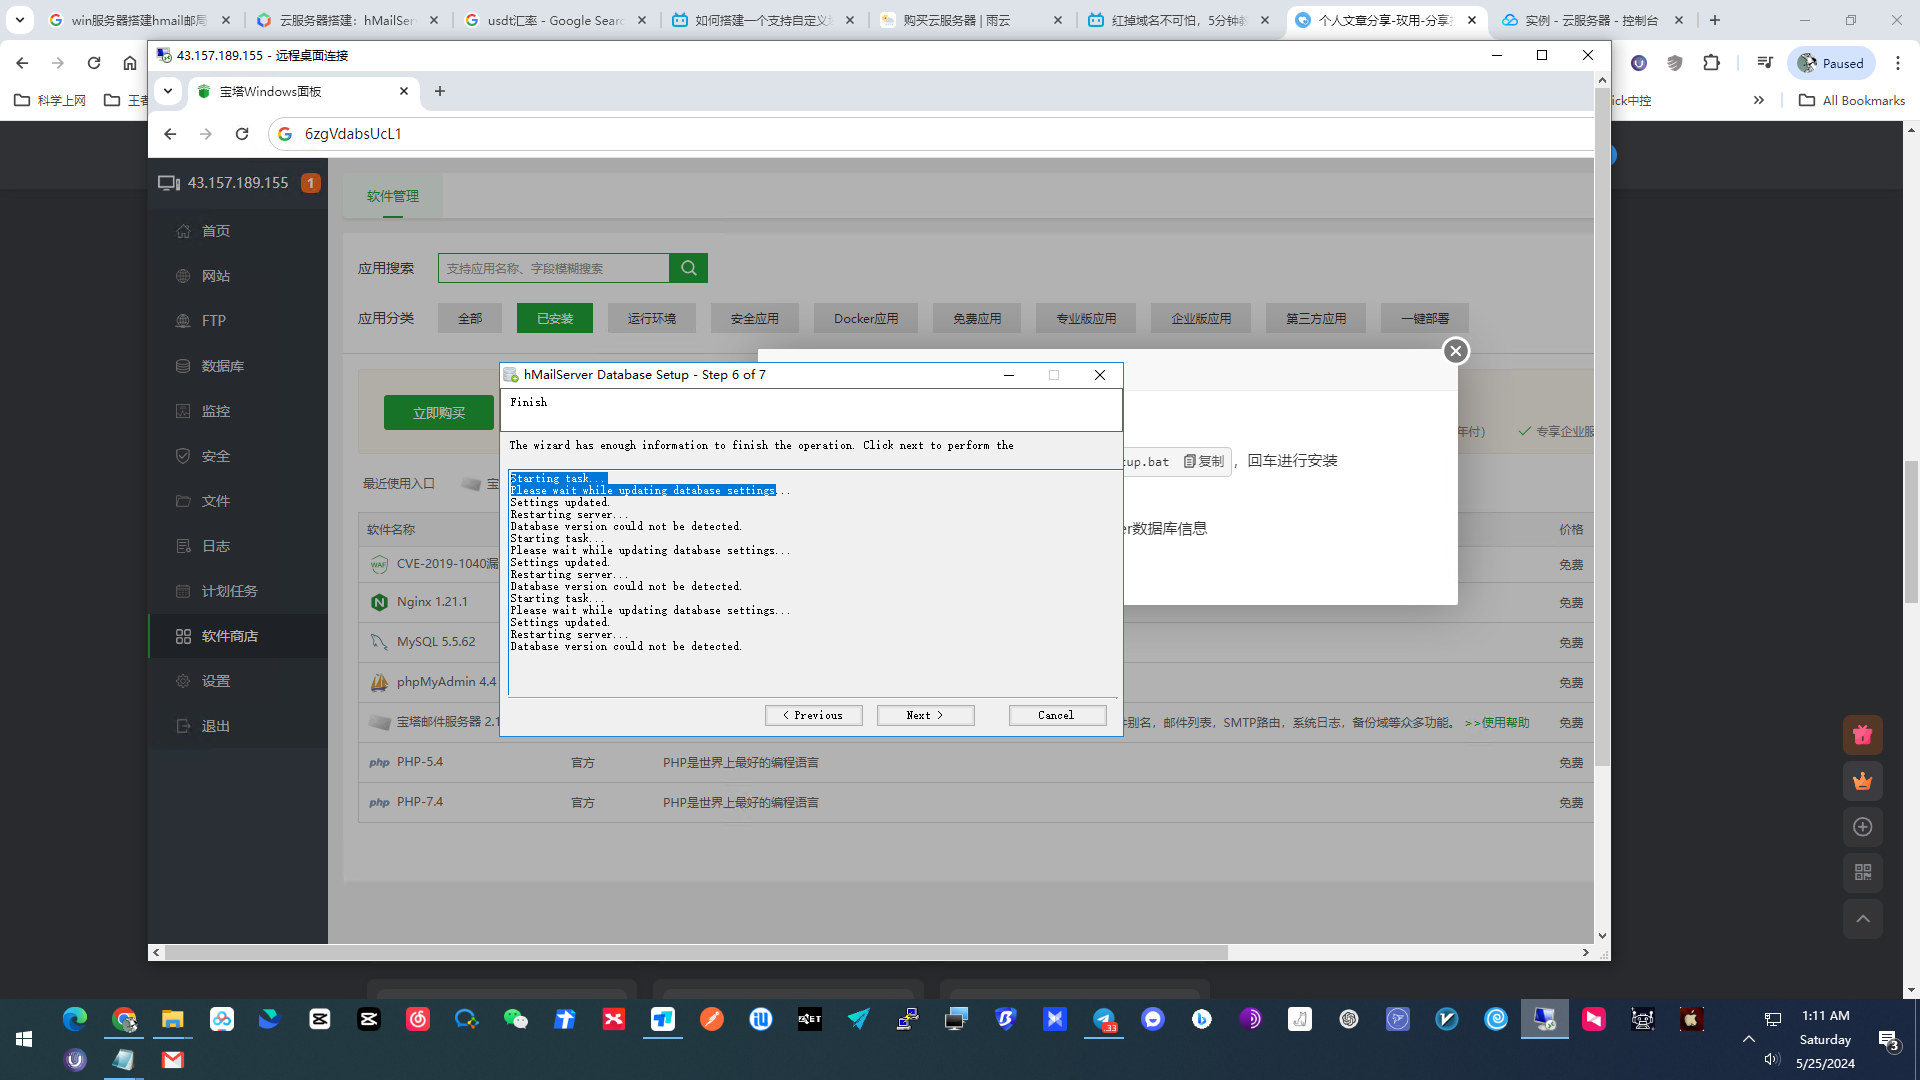Expand the remote browser tab search chevron
Screen dimensions: 1920x1080
[168, 91]
